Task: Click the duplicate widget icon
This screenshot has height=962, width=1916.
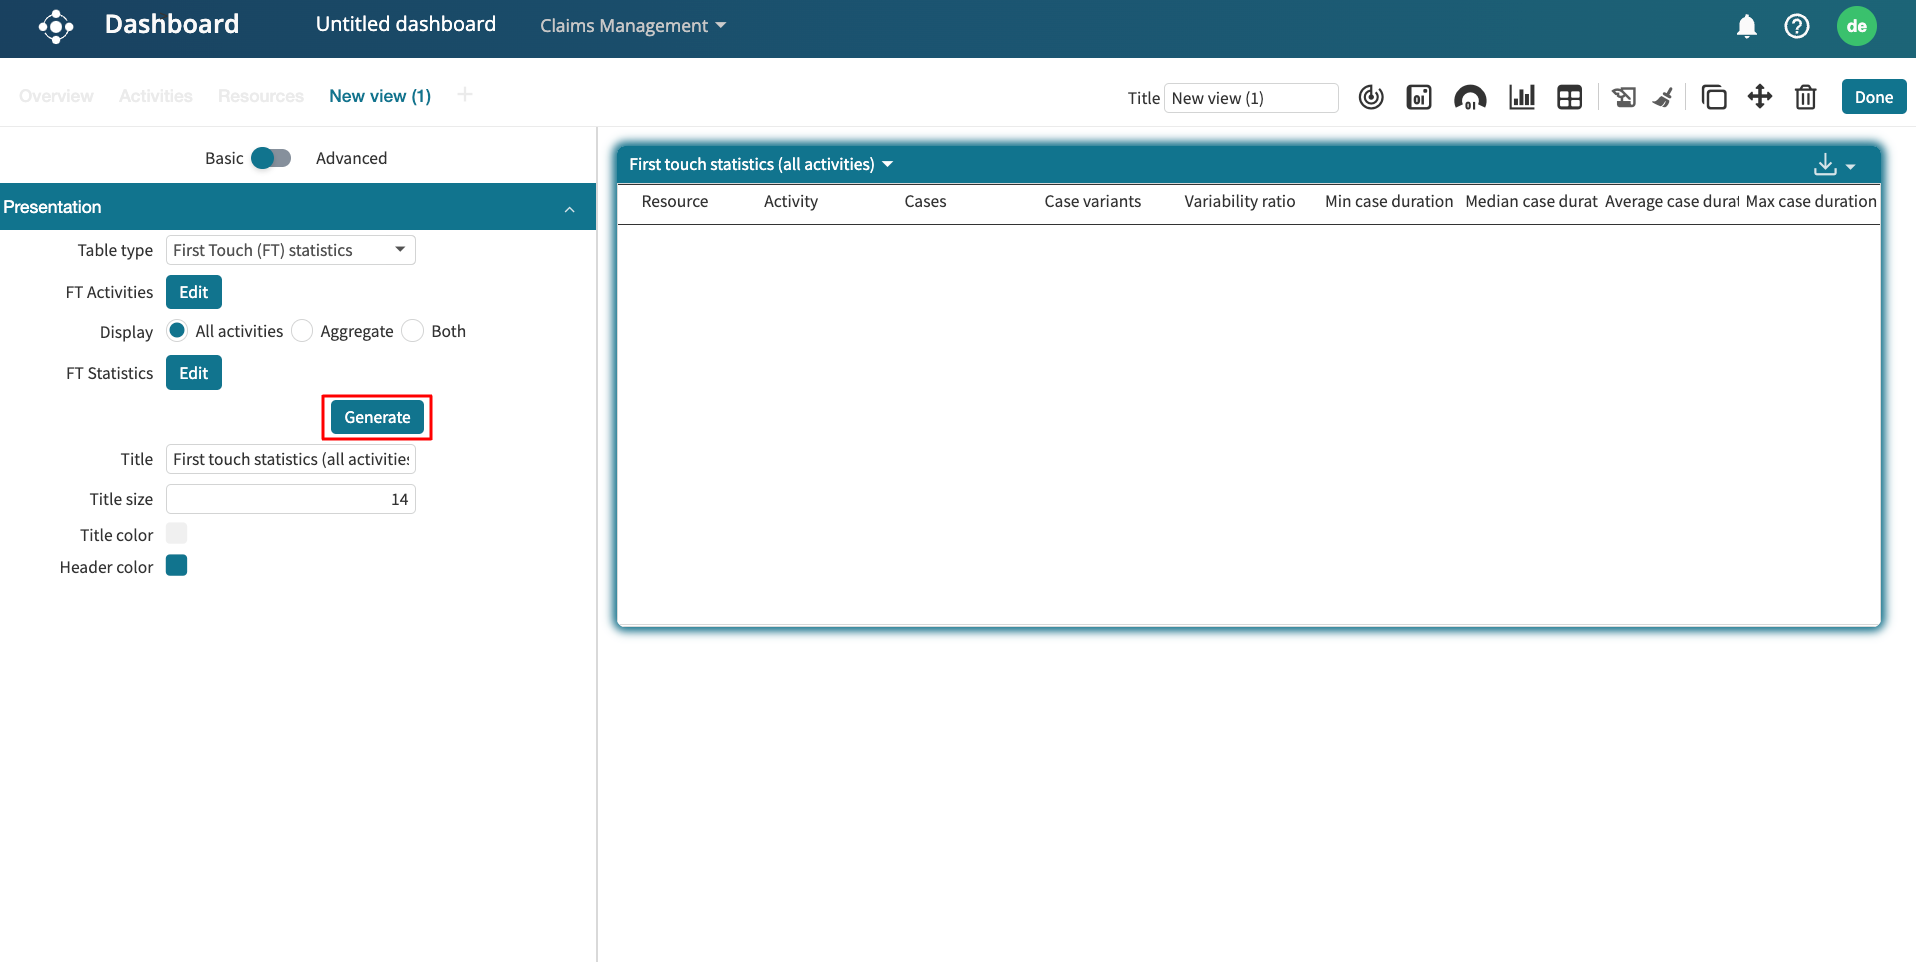Action: point(1713,97)
